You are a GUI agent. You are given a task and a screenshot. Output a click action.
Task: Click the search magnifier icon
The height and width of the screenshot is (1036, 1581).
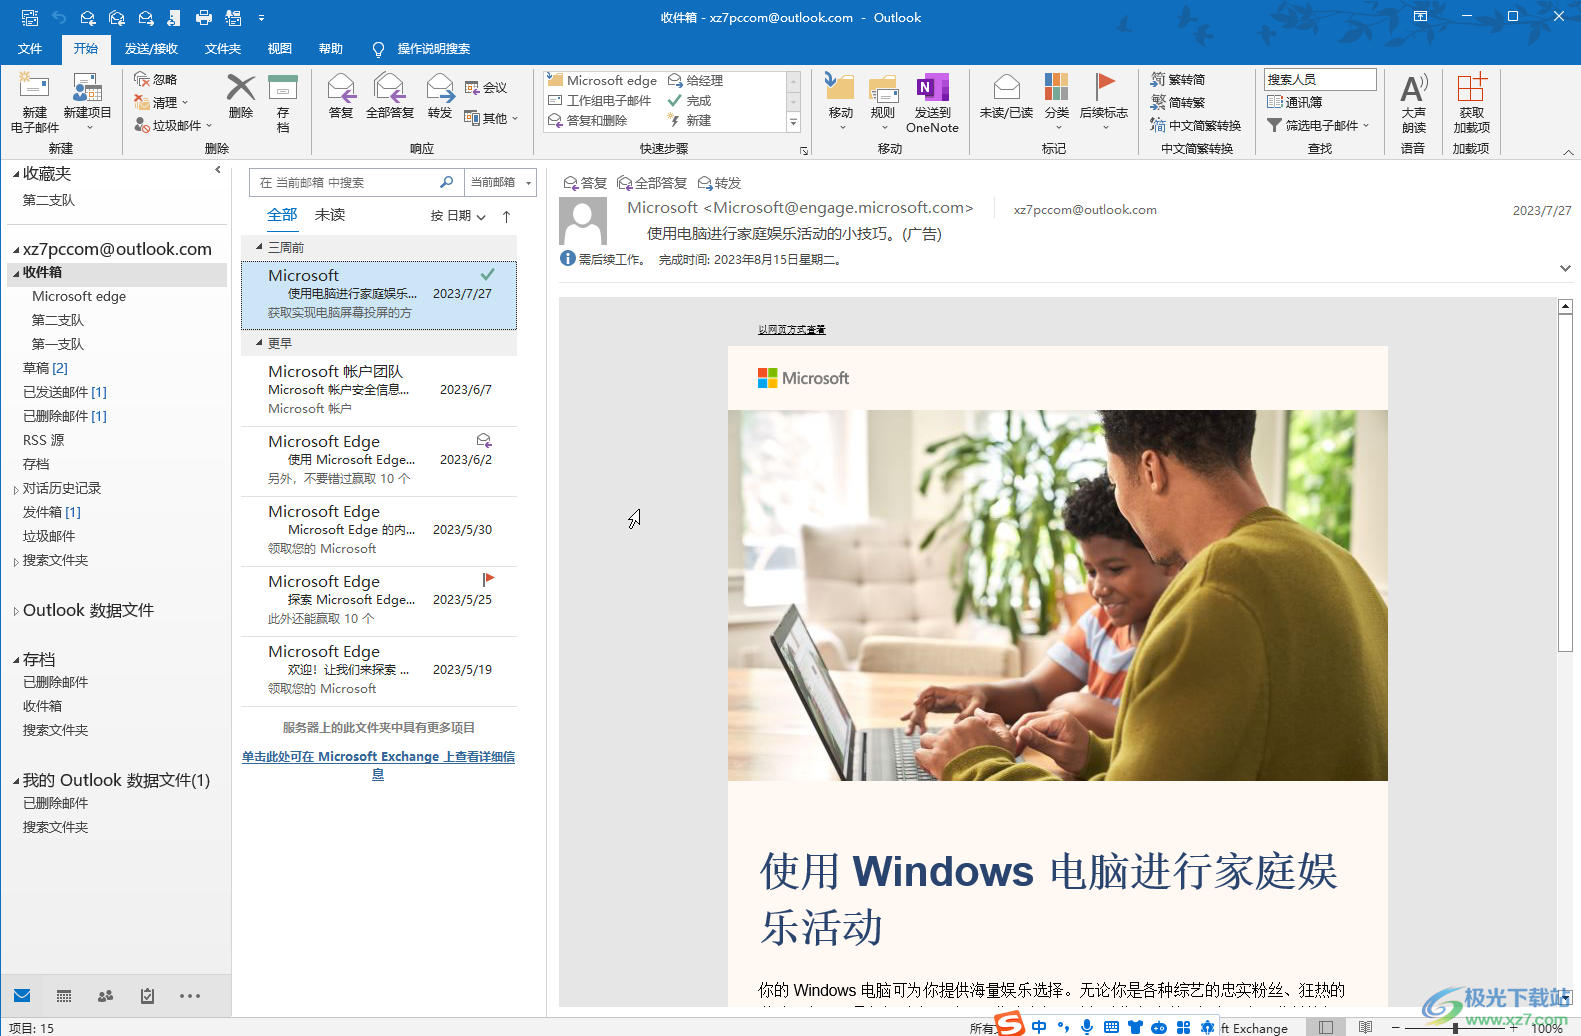pos(447,182)
